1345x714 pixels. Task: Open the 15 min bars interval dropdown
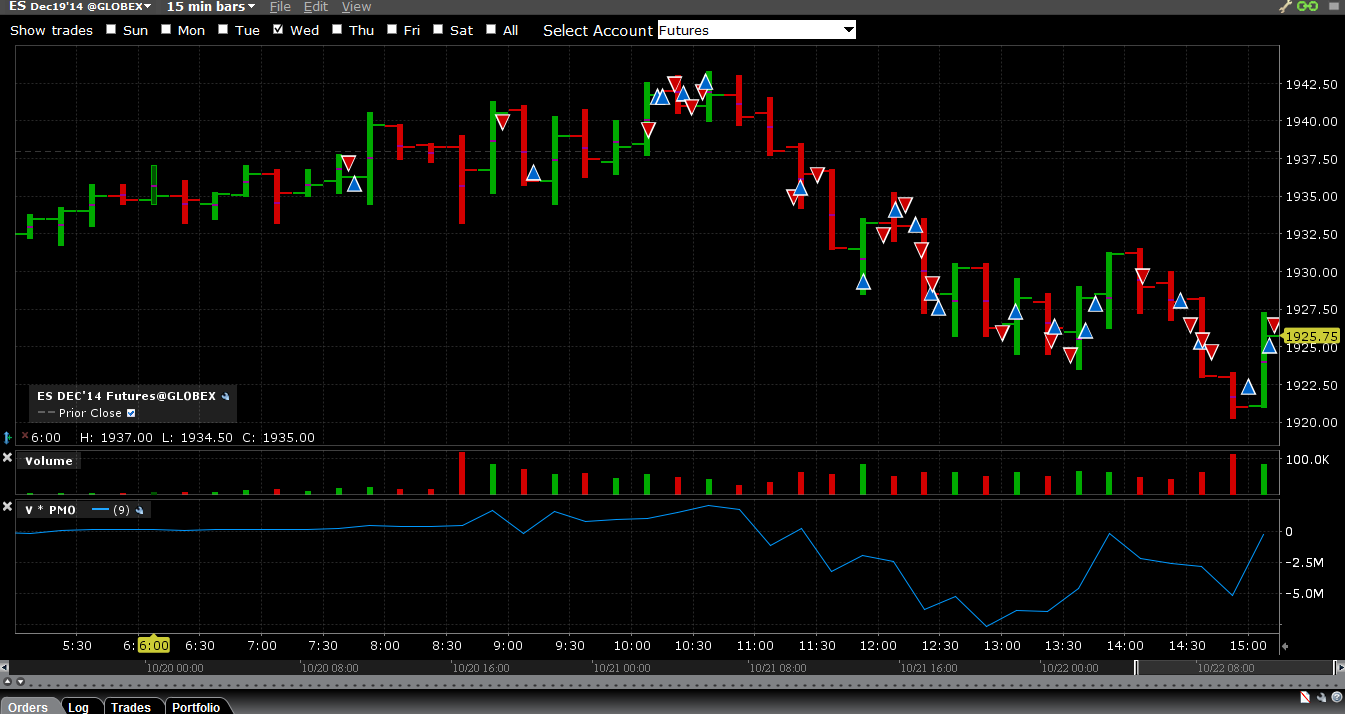pyautogui.click(x=213, y=7)
